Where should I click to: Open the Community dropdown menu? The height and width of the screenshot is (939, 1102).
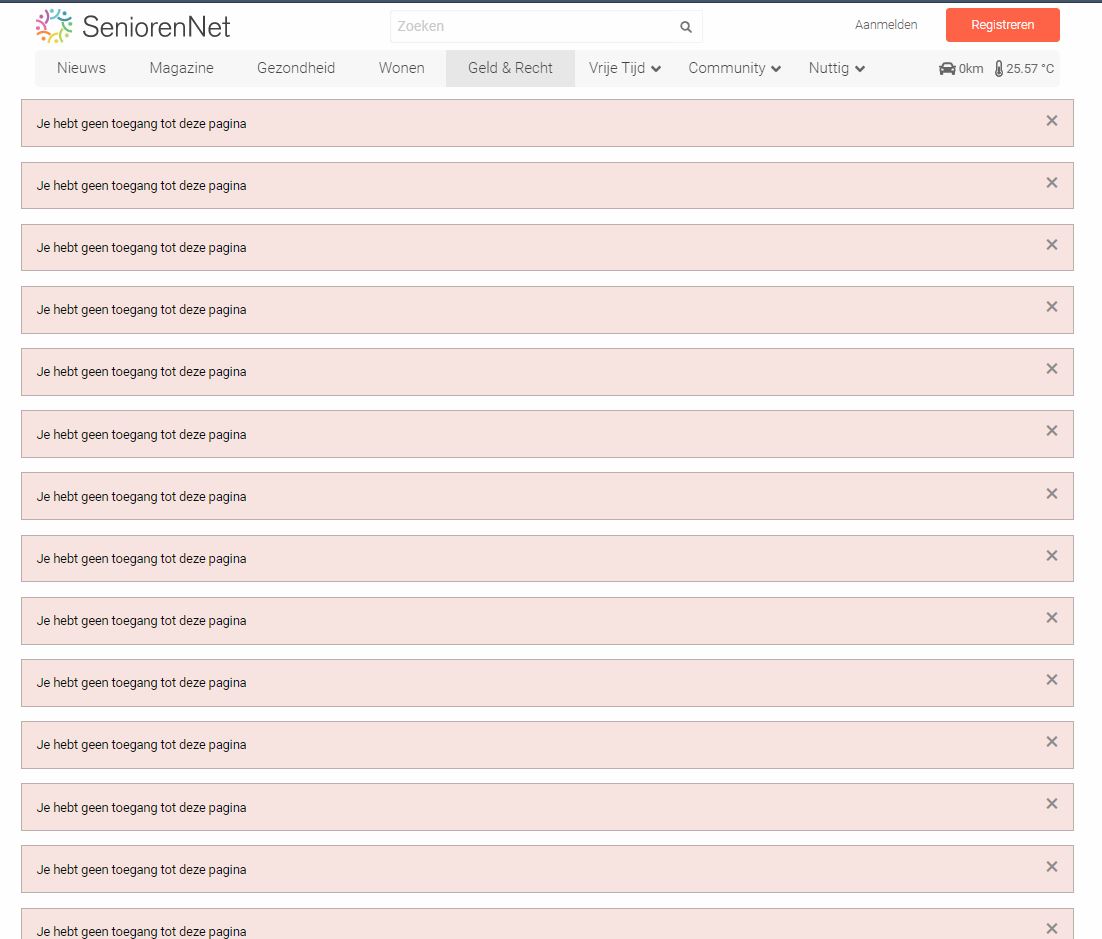[734, 68]
